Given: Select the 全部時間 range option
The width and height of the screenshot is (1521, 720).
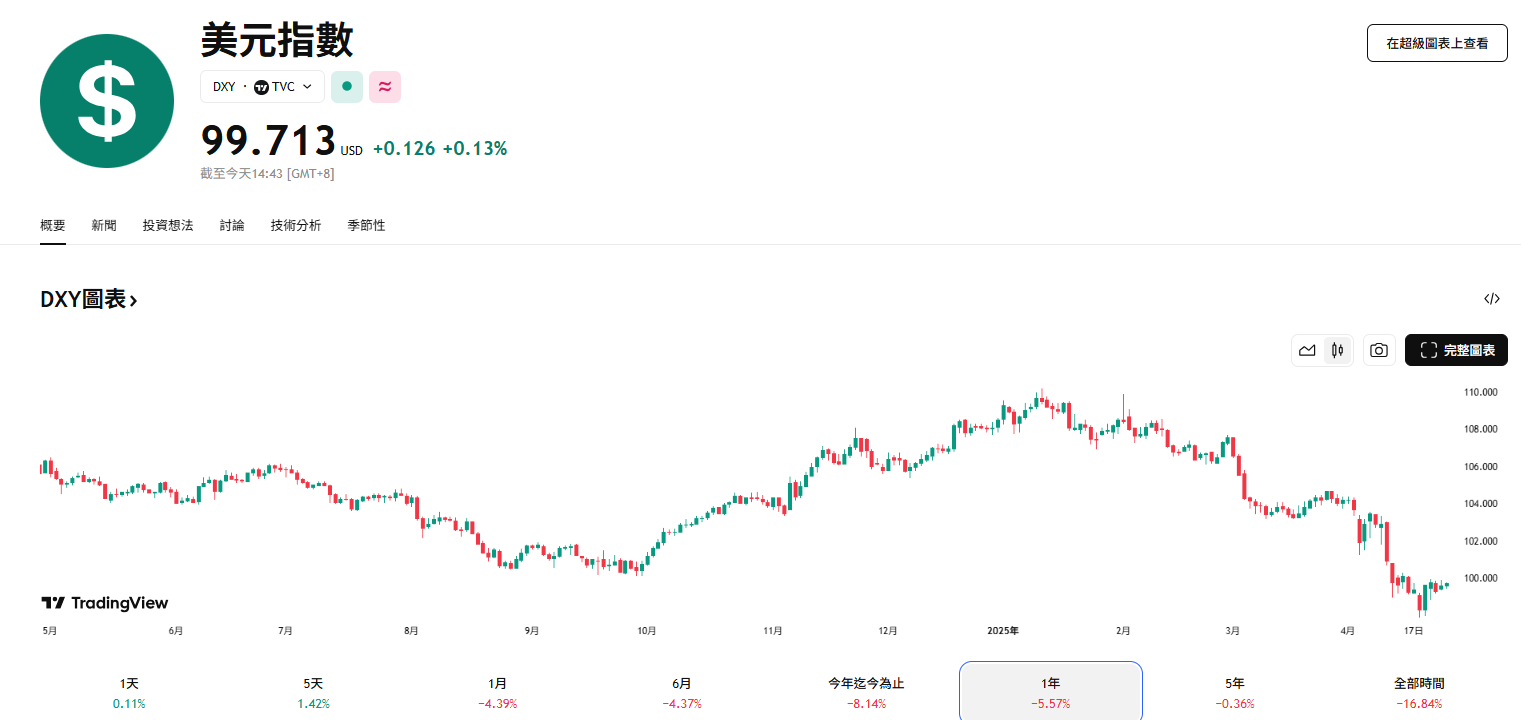Looking at the screenshot, I should (1419, 691).
